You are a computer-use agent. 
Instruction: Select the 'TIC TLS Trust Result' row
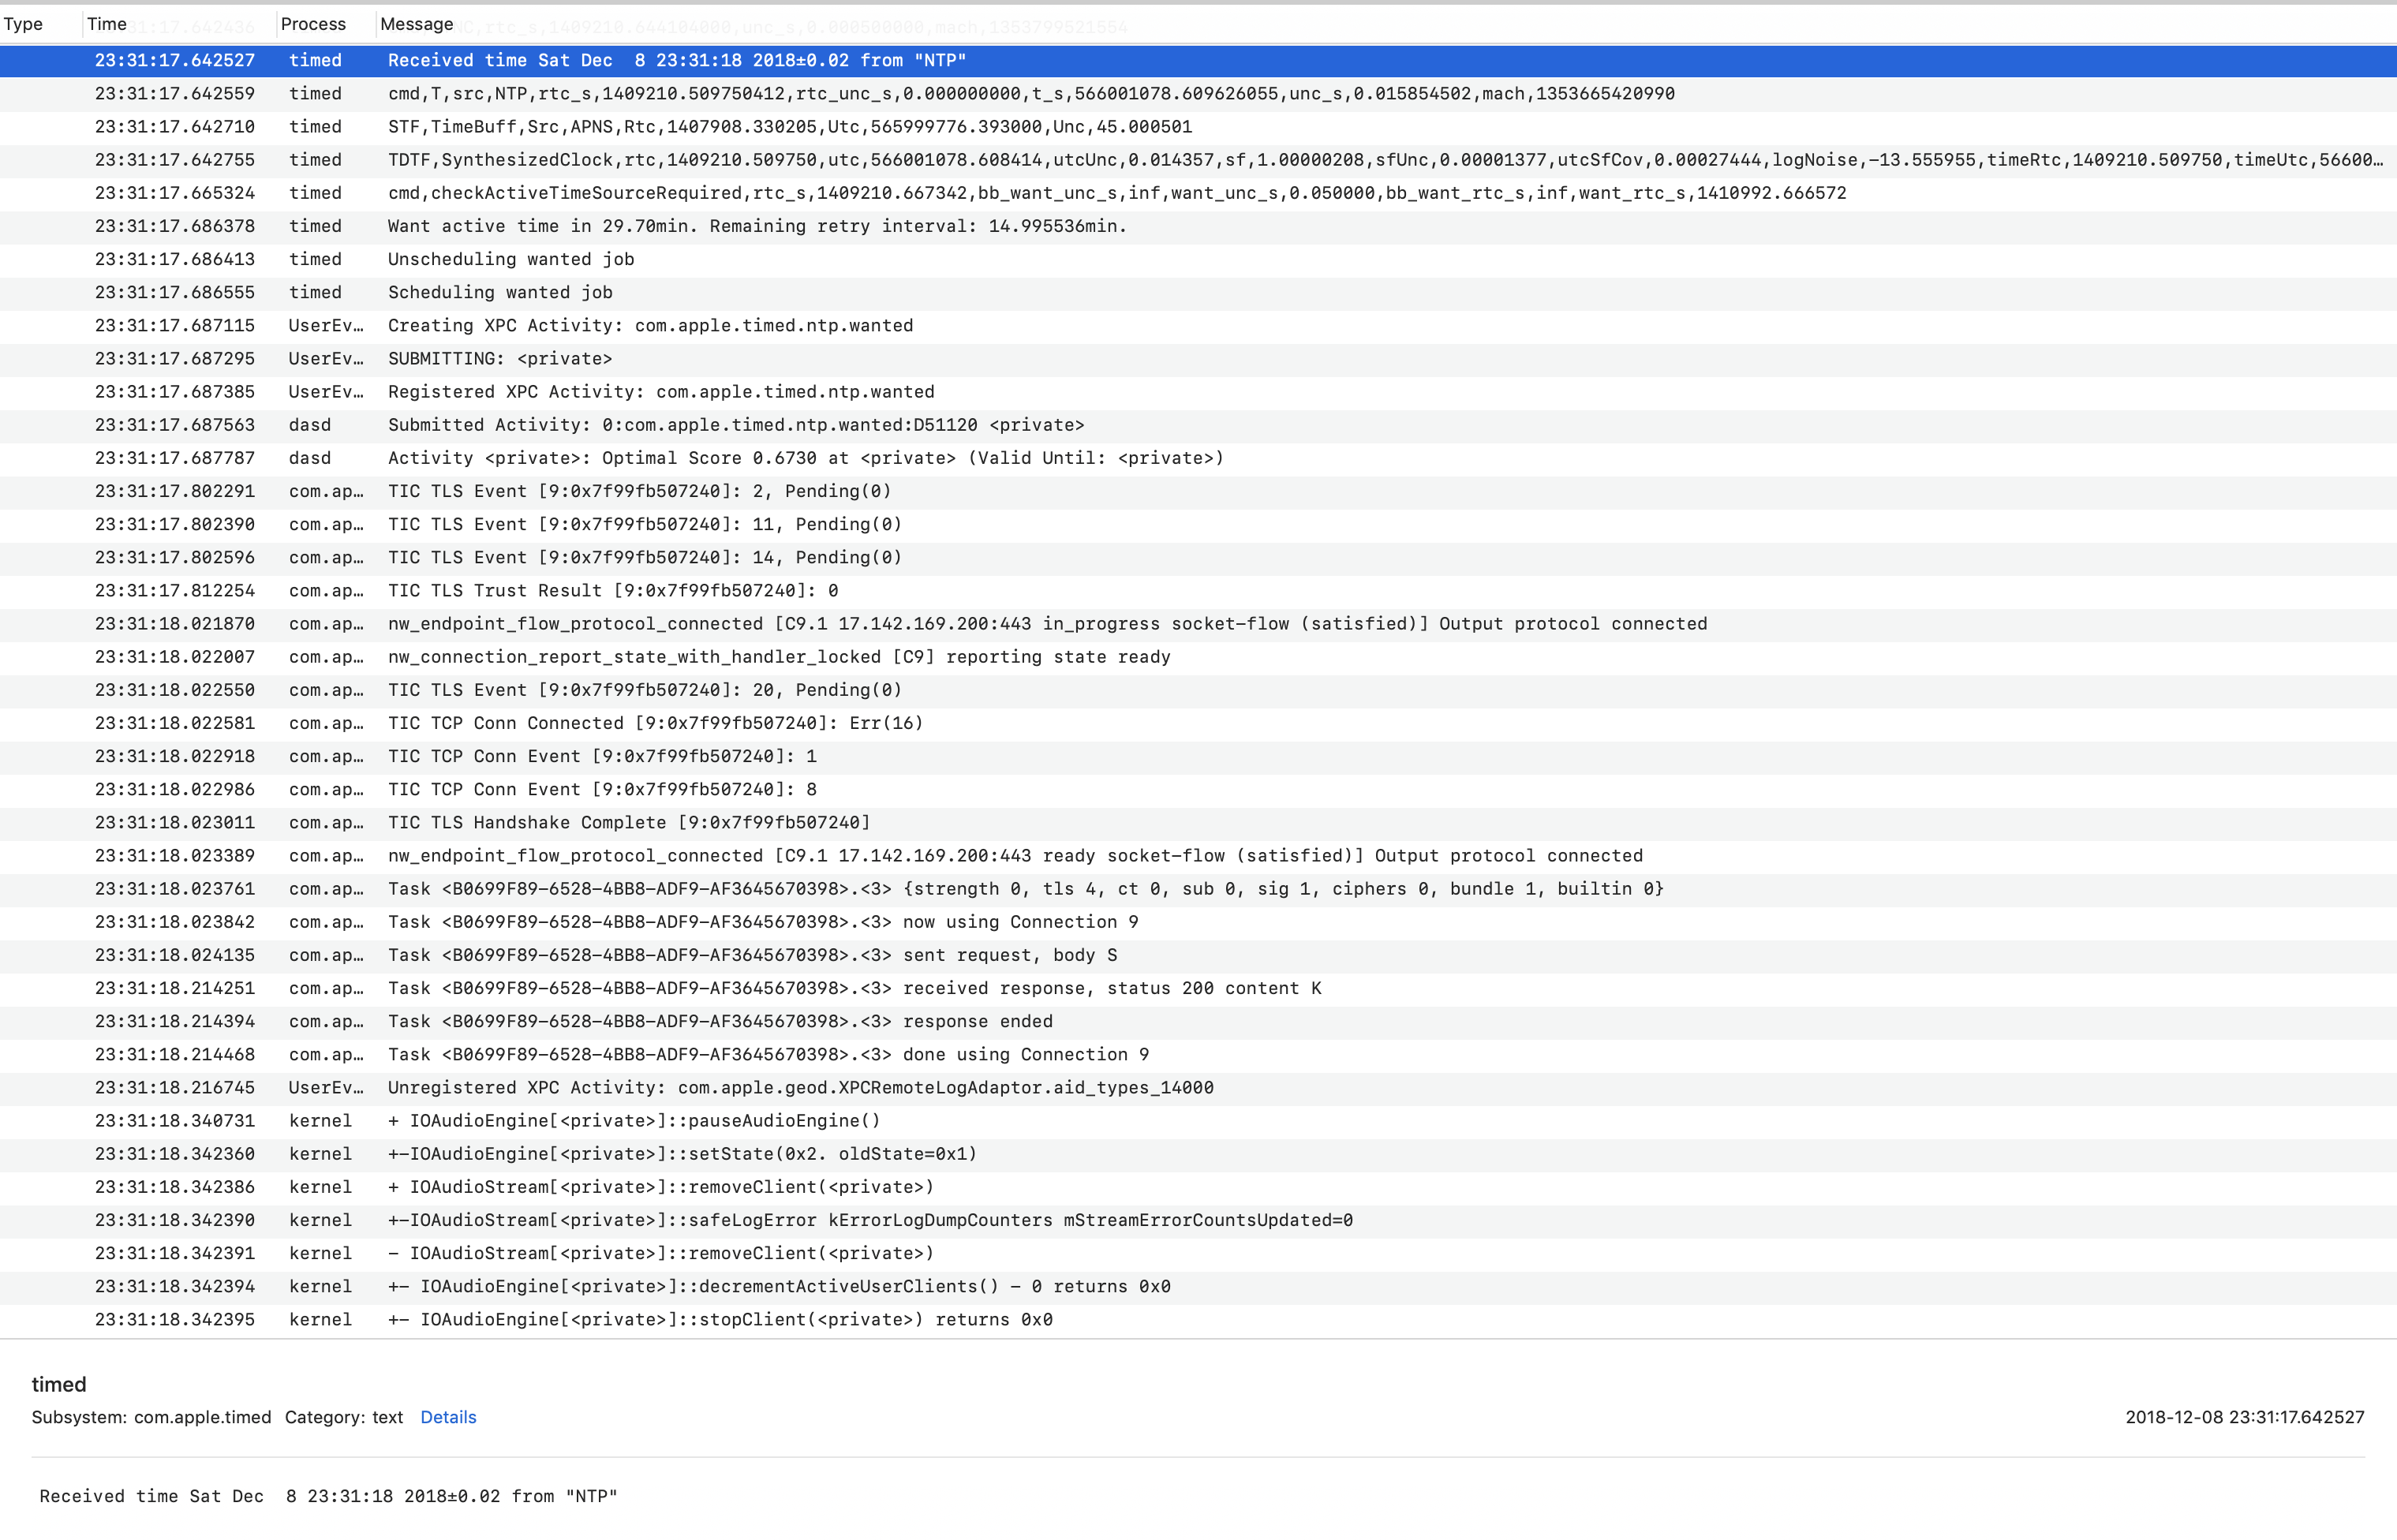pyautogui.click(x=1198, y=590)
